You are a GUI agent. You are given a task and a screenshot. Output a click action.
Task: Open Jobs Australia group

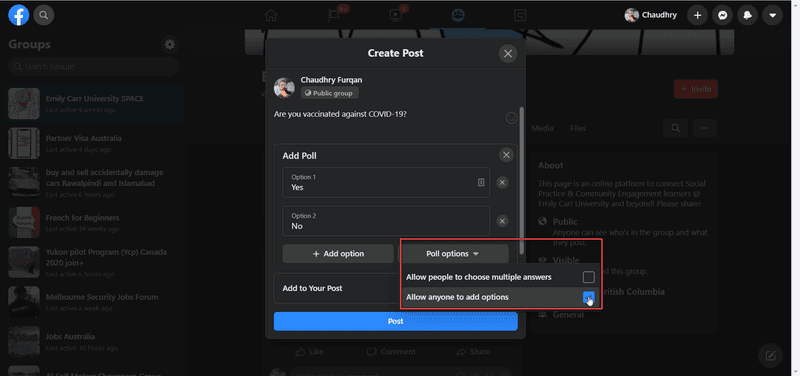(x=94, y=342)
